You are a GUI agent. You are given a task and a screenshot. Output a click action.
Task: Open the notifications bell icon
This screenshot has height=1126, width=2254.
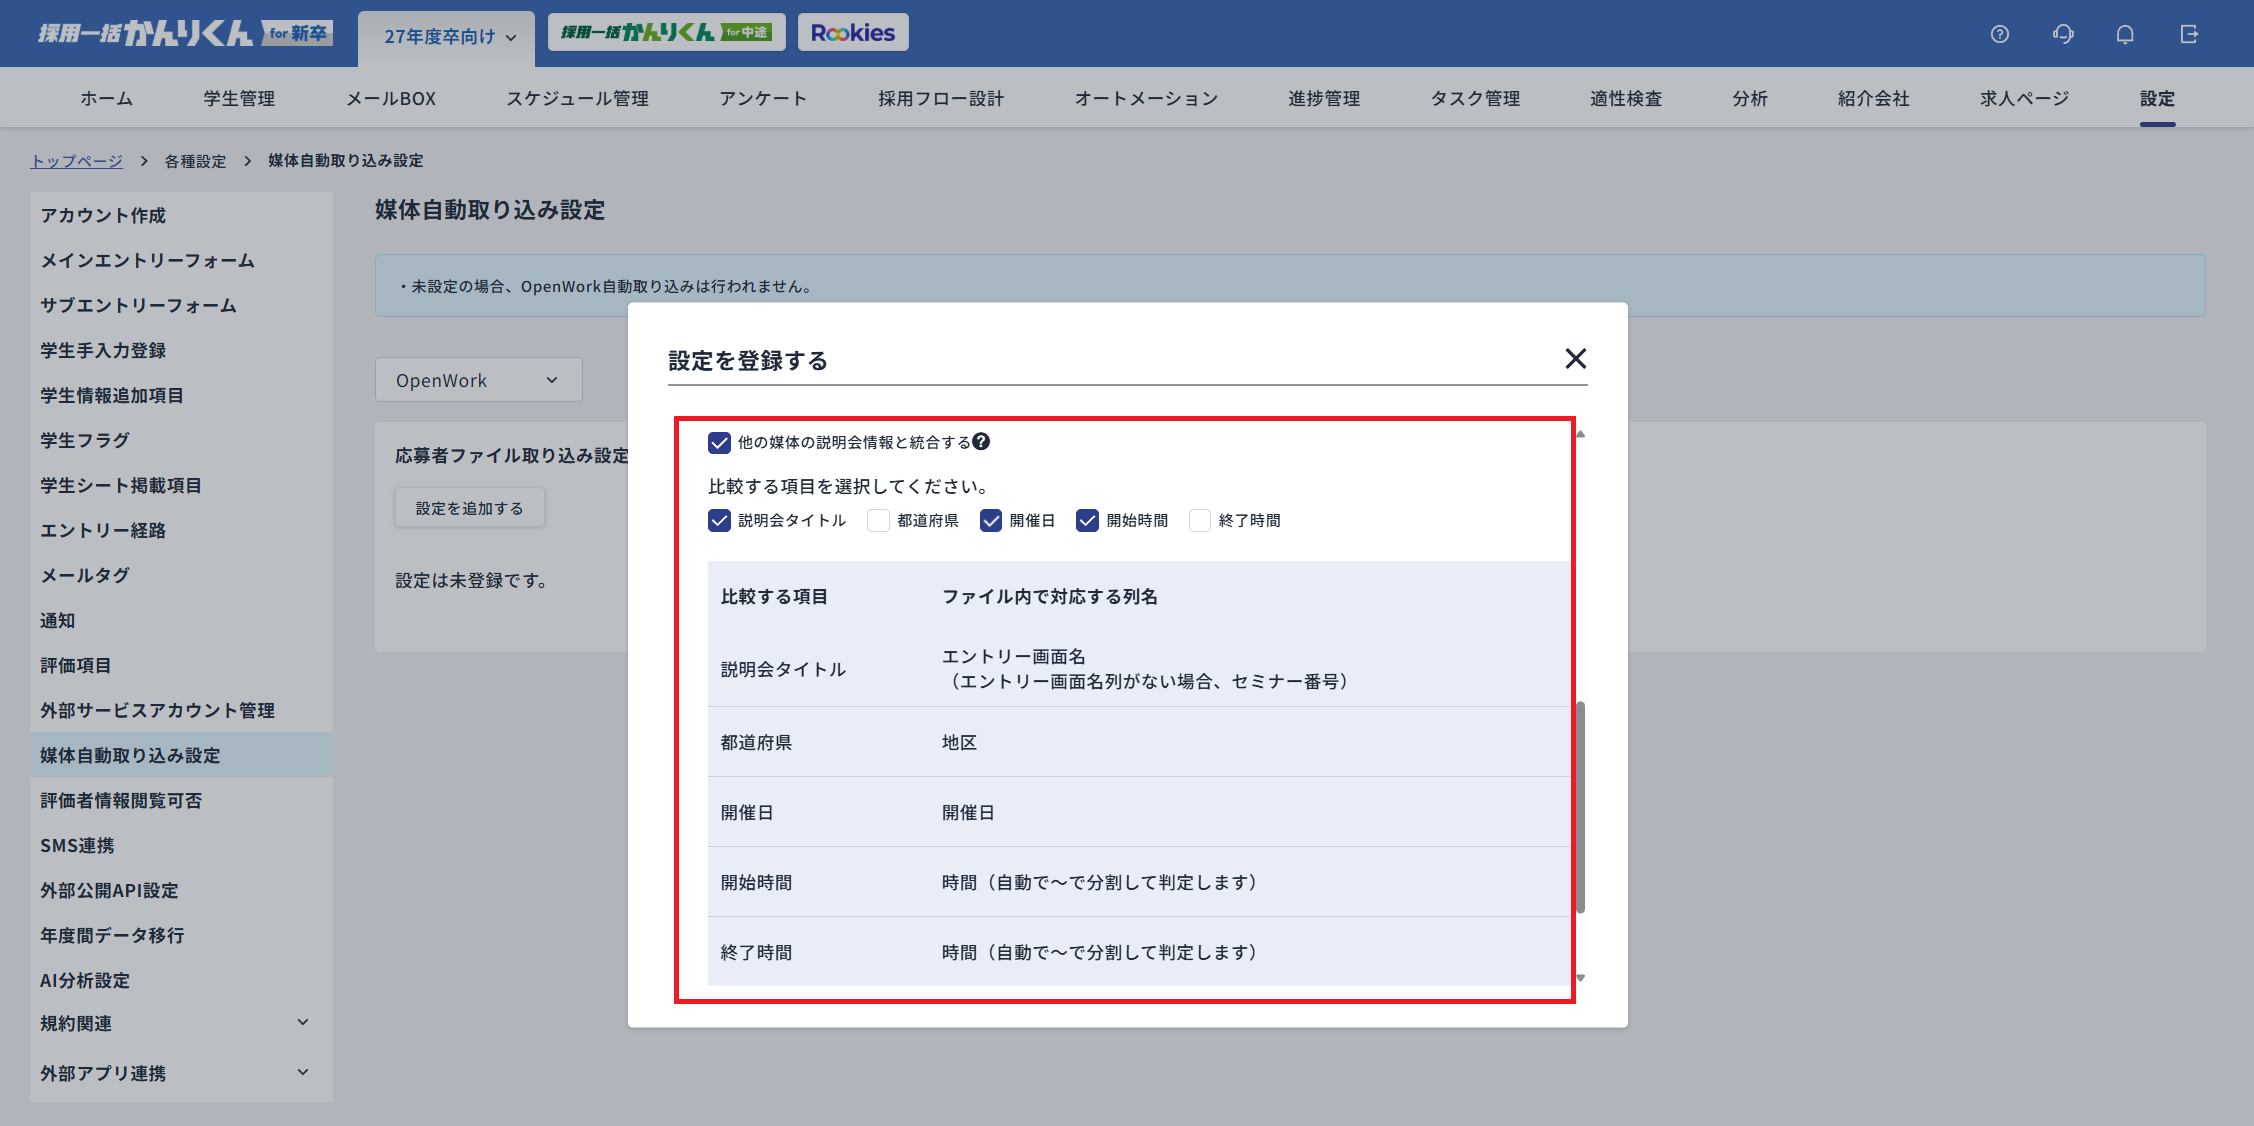click(2125, 34)
